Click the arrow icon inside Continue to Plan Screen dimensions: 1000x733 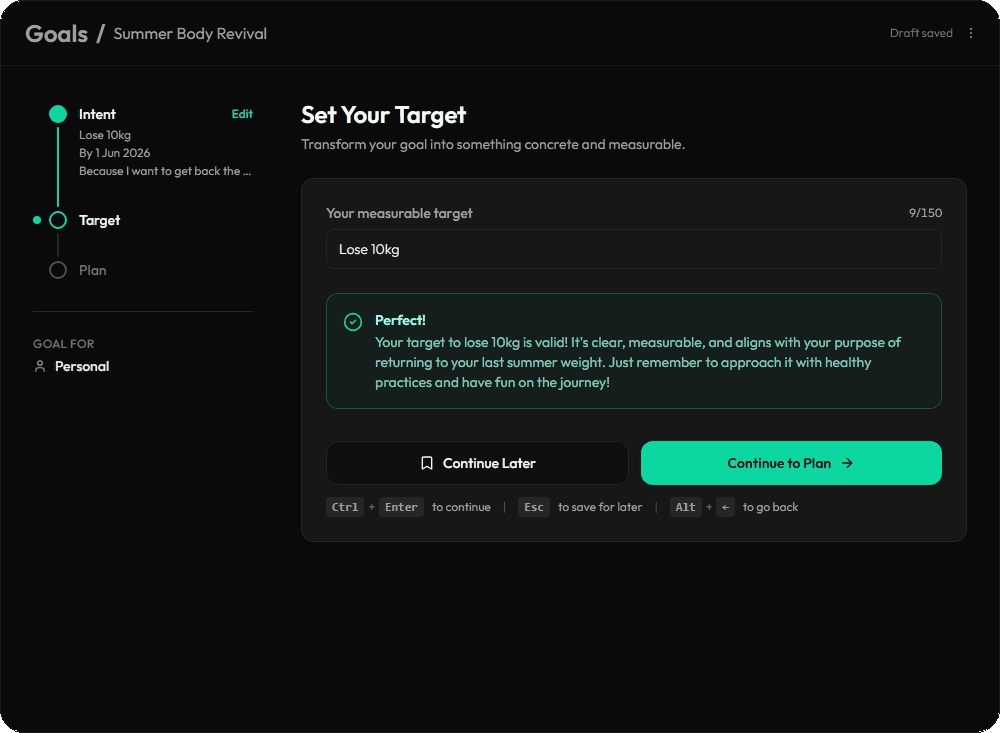click(847, 463)
